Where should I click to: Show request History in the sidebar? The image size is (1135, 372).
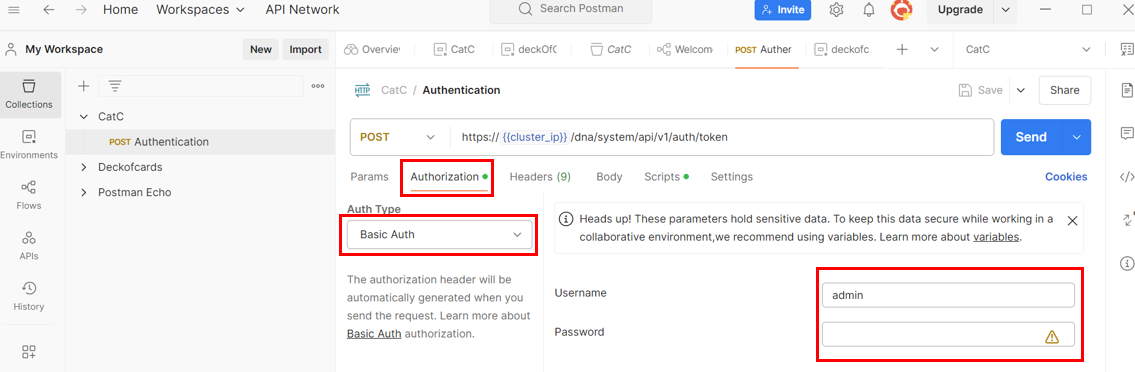tap(29, 297)
